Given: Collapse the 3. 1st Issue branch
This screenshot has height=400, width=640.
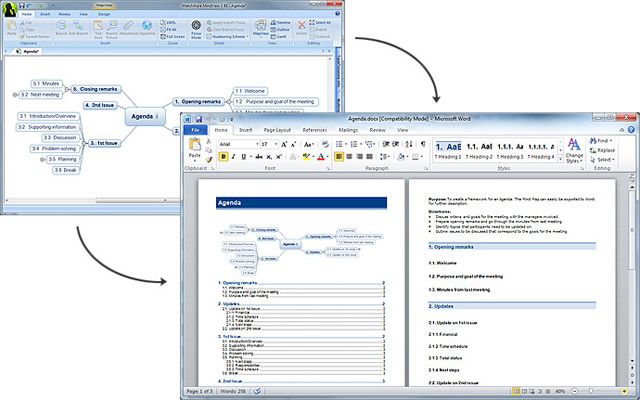Looking at the screenshot, I should (84, 143).
